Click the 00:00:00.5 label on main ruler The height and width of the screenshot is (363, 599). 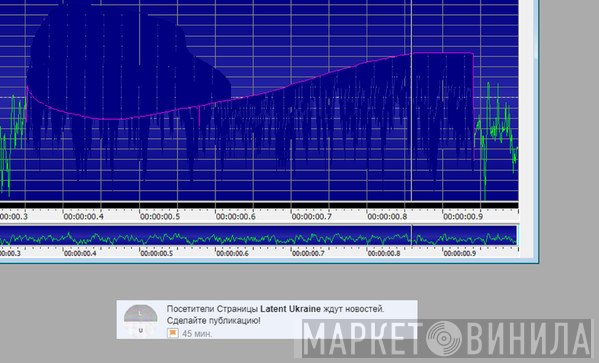coord(159,217)
